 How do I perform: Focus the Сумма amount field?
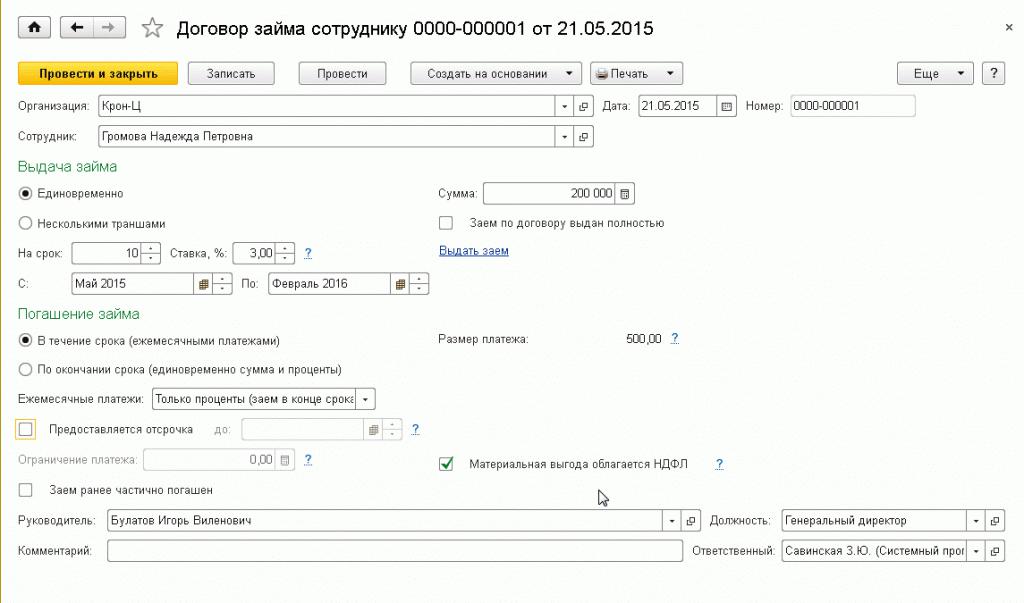pyautogui.click(x=549, y=193)
